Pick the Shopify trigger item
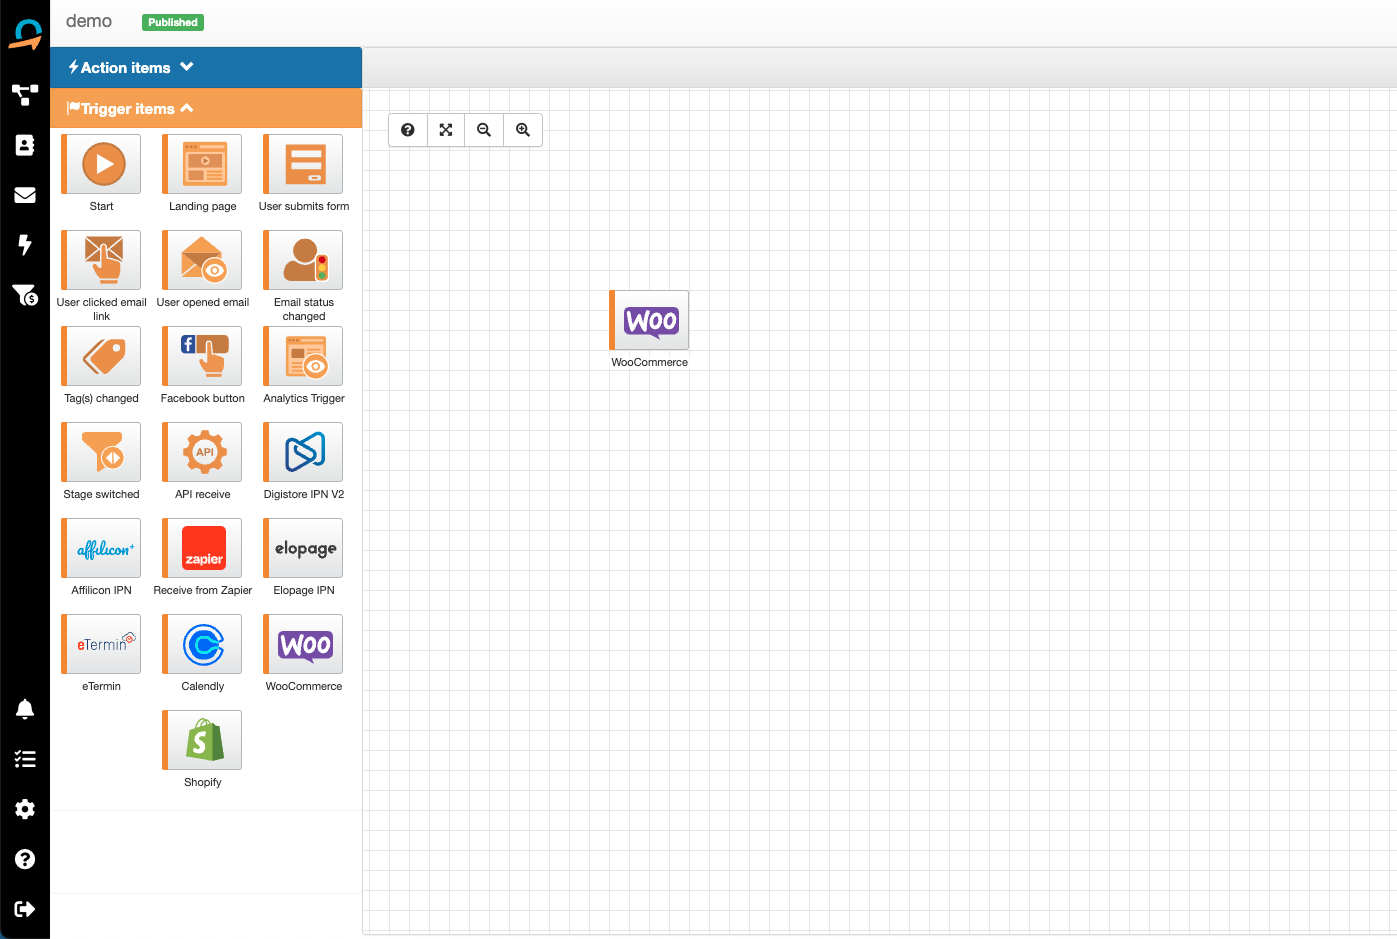Image resolution: width=1397 pixels, height=939 pixels. pyautogui.click(x=202, y=741)
